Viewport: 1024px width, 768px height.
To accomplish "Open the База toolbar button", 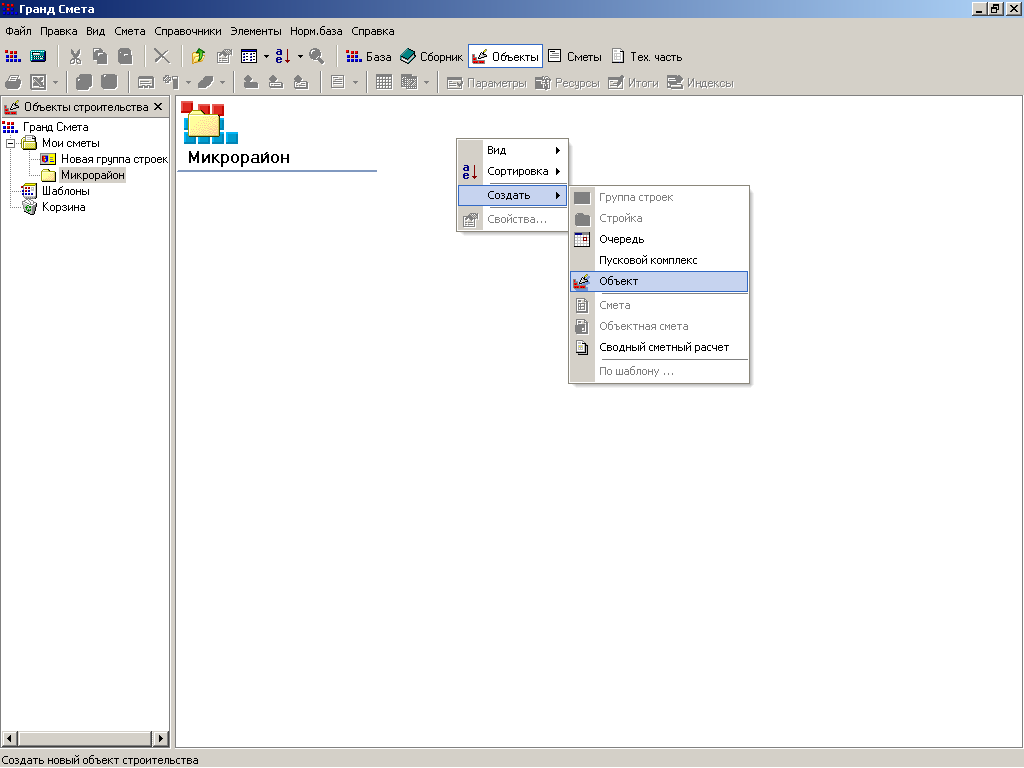I will click(x=369, y=57).
